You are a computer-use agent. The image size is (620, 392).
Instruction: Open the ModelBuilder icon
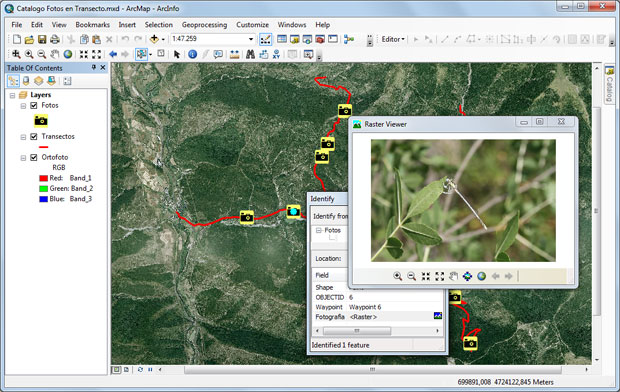coord(349,39)
